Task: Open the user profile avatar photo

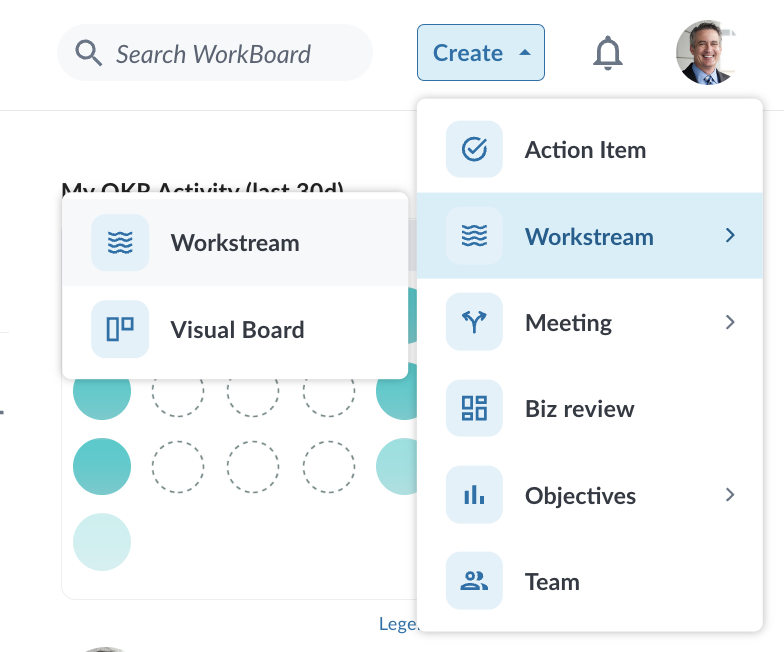Action: (x=706, y=52)
